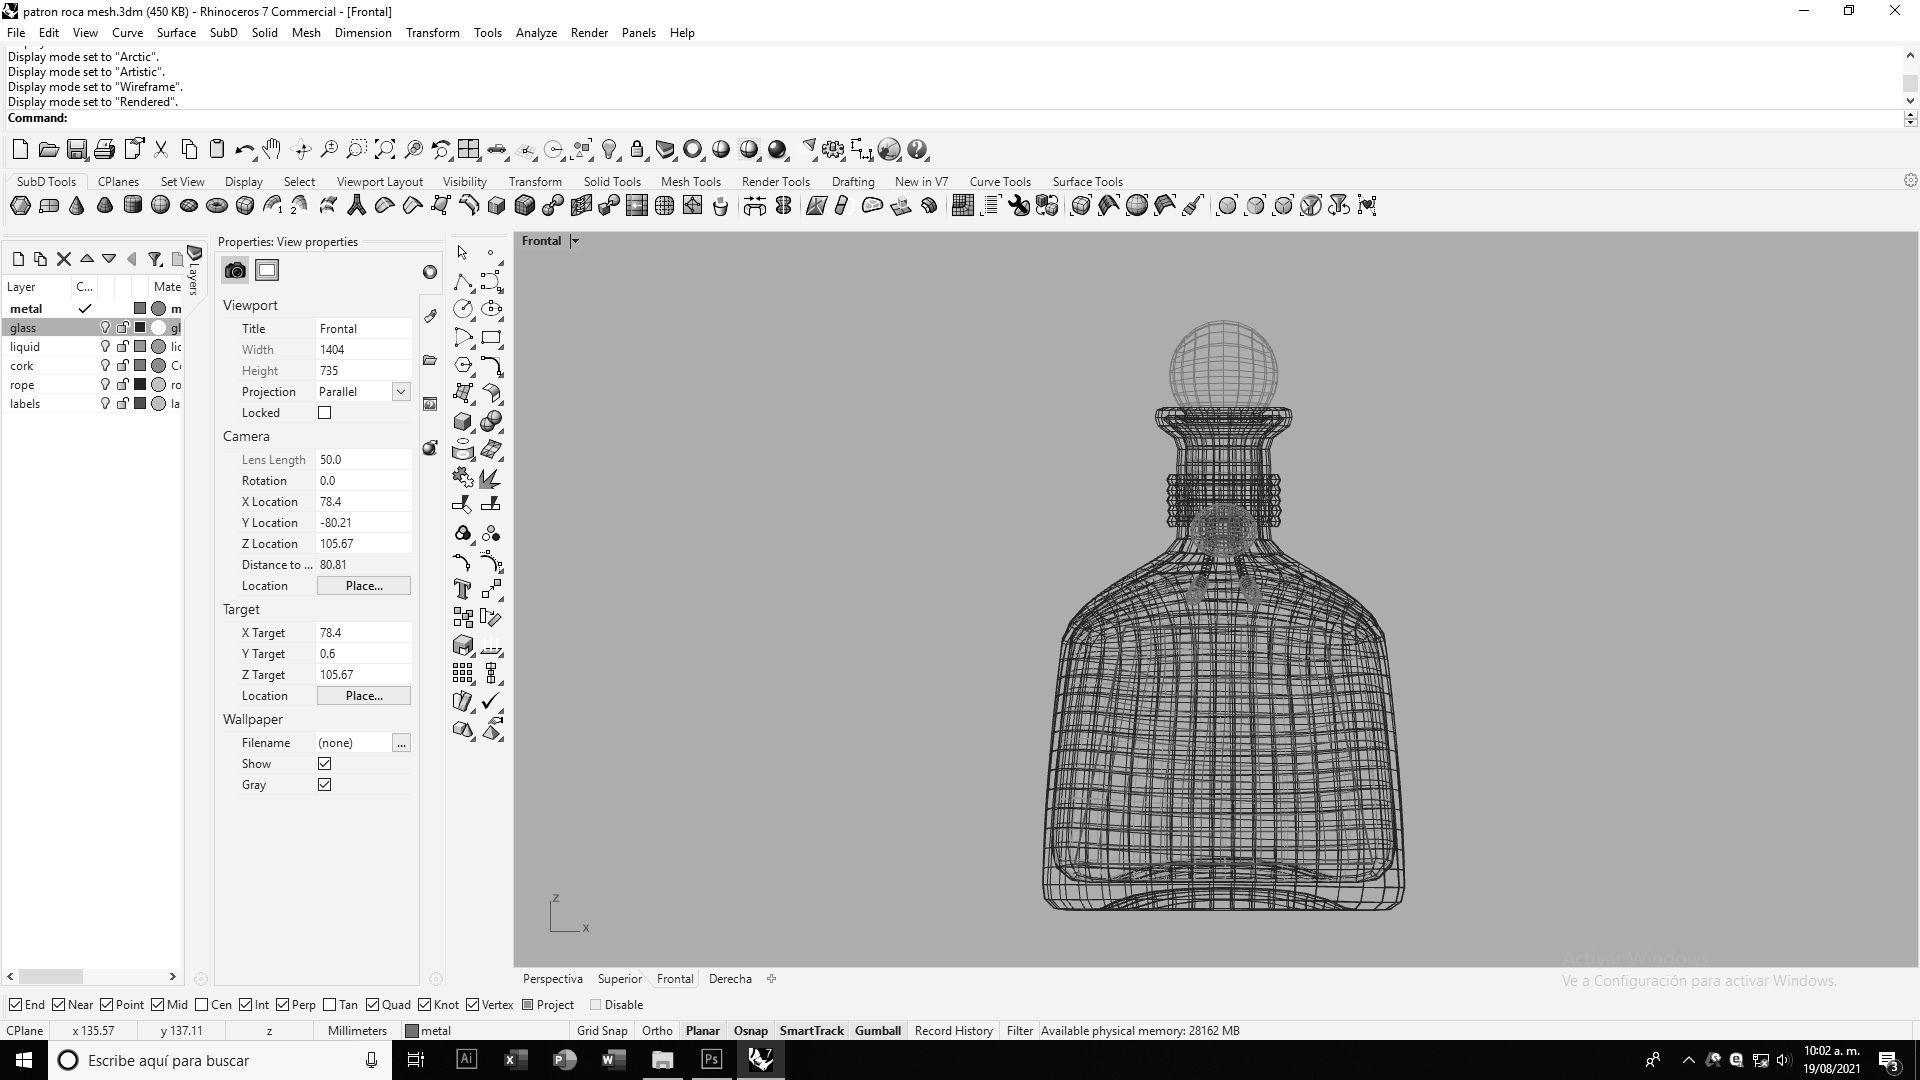Open Help with the question mark icon

[x=917, y=150]
